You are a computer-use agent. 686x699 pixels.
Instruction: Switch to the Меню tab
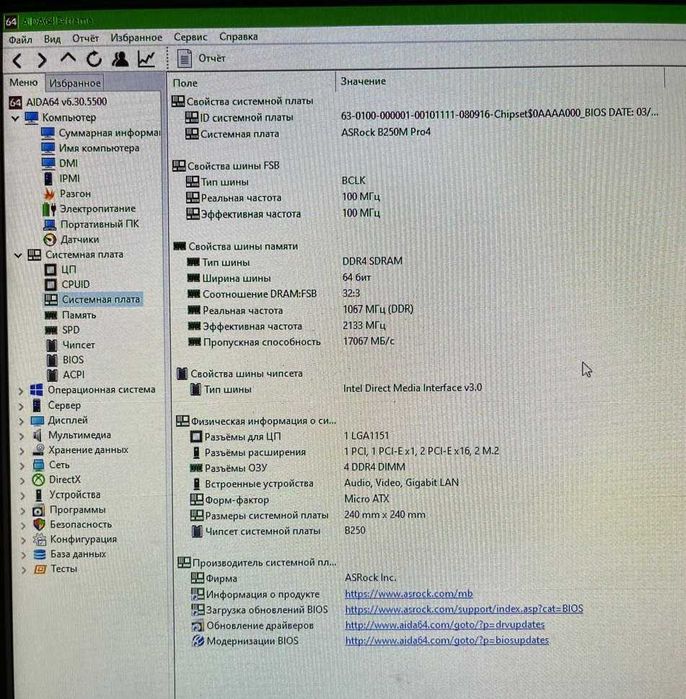tap(24, 82)
